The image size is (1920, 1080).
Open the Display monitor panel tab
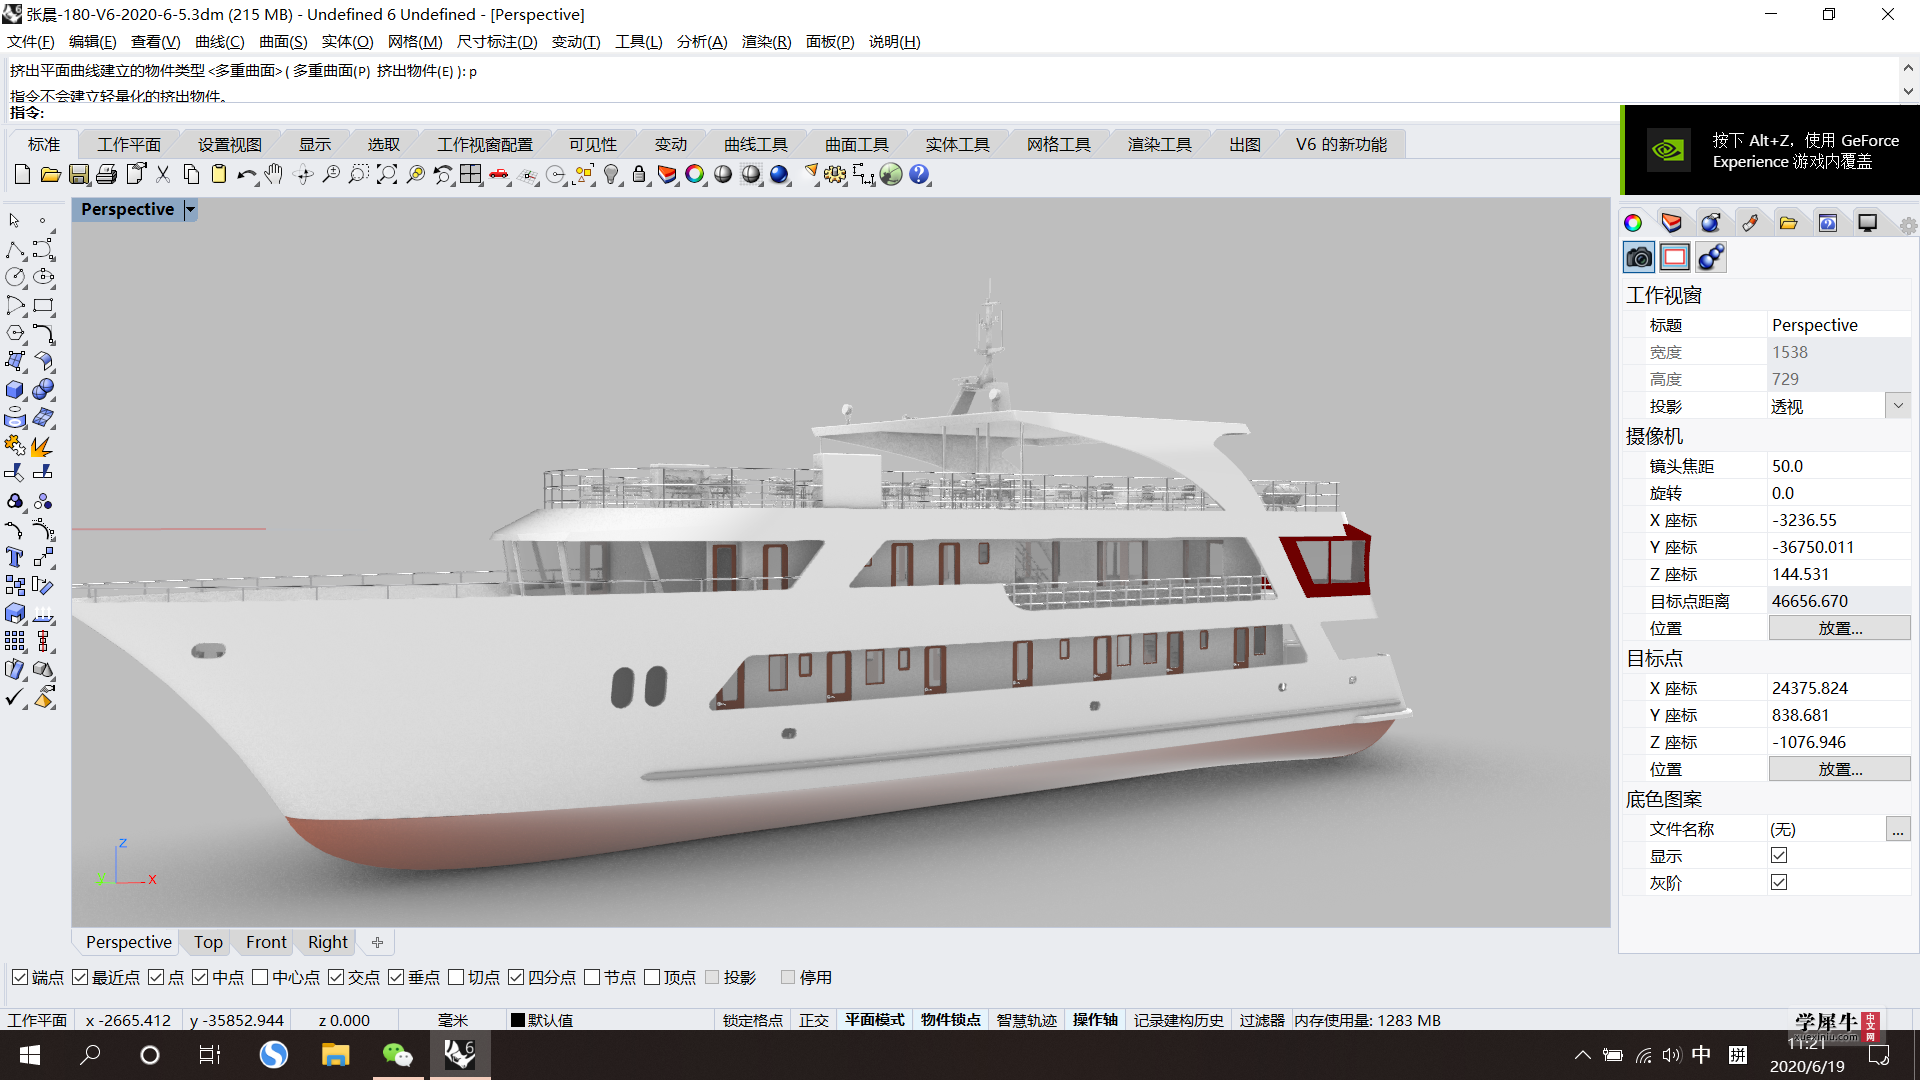[1867, 223]
